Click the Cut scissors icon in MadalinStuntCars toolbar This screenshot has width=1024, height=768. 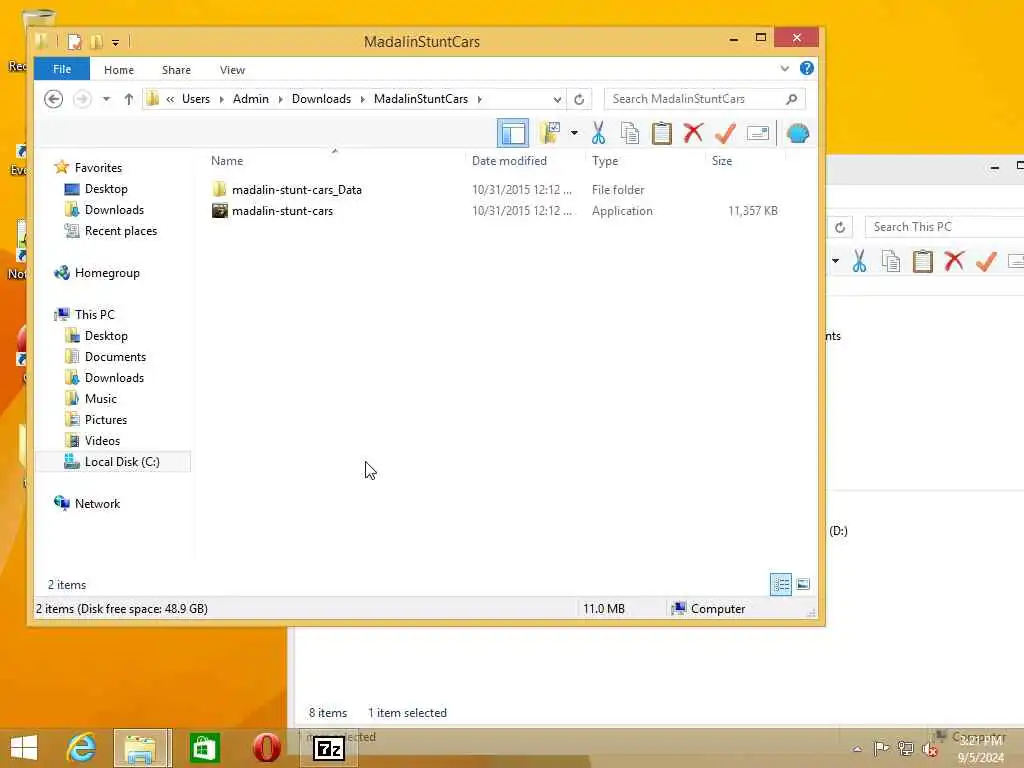pos(598,133)
